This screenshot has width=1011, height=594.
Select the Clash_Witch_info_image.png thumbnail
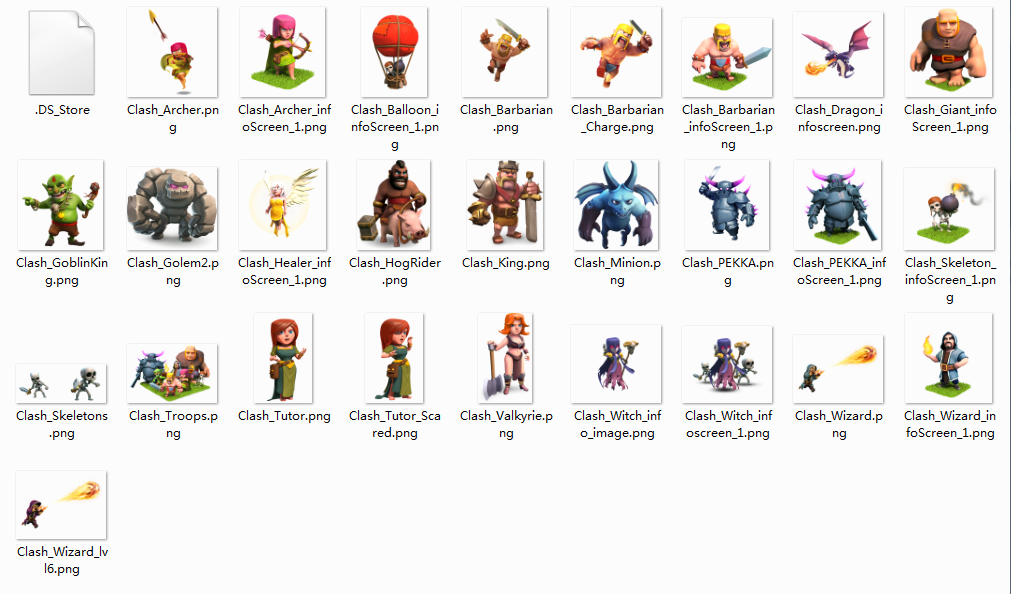pos(616,364)
